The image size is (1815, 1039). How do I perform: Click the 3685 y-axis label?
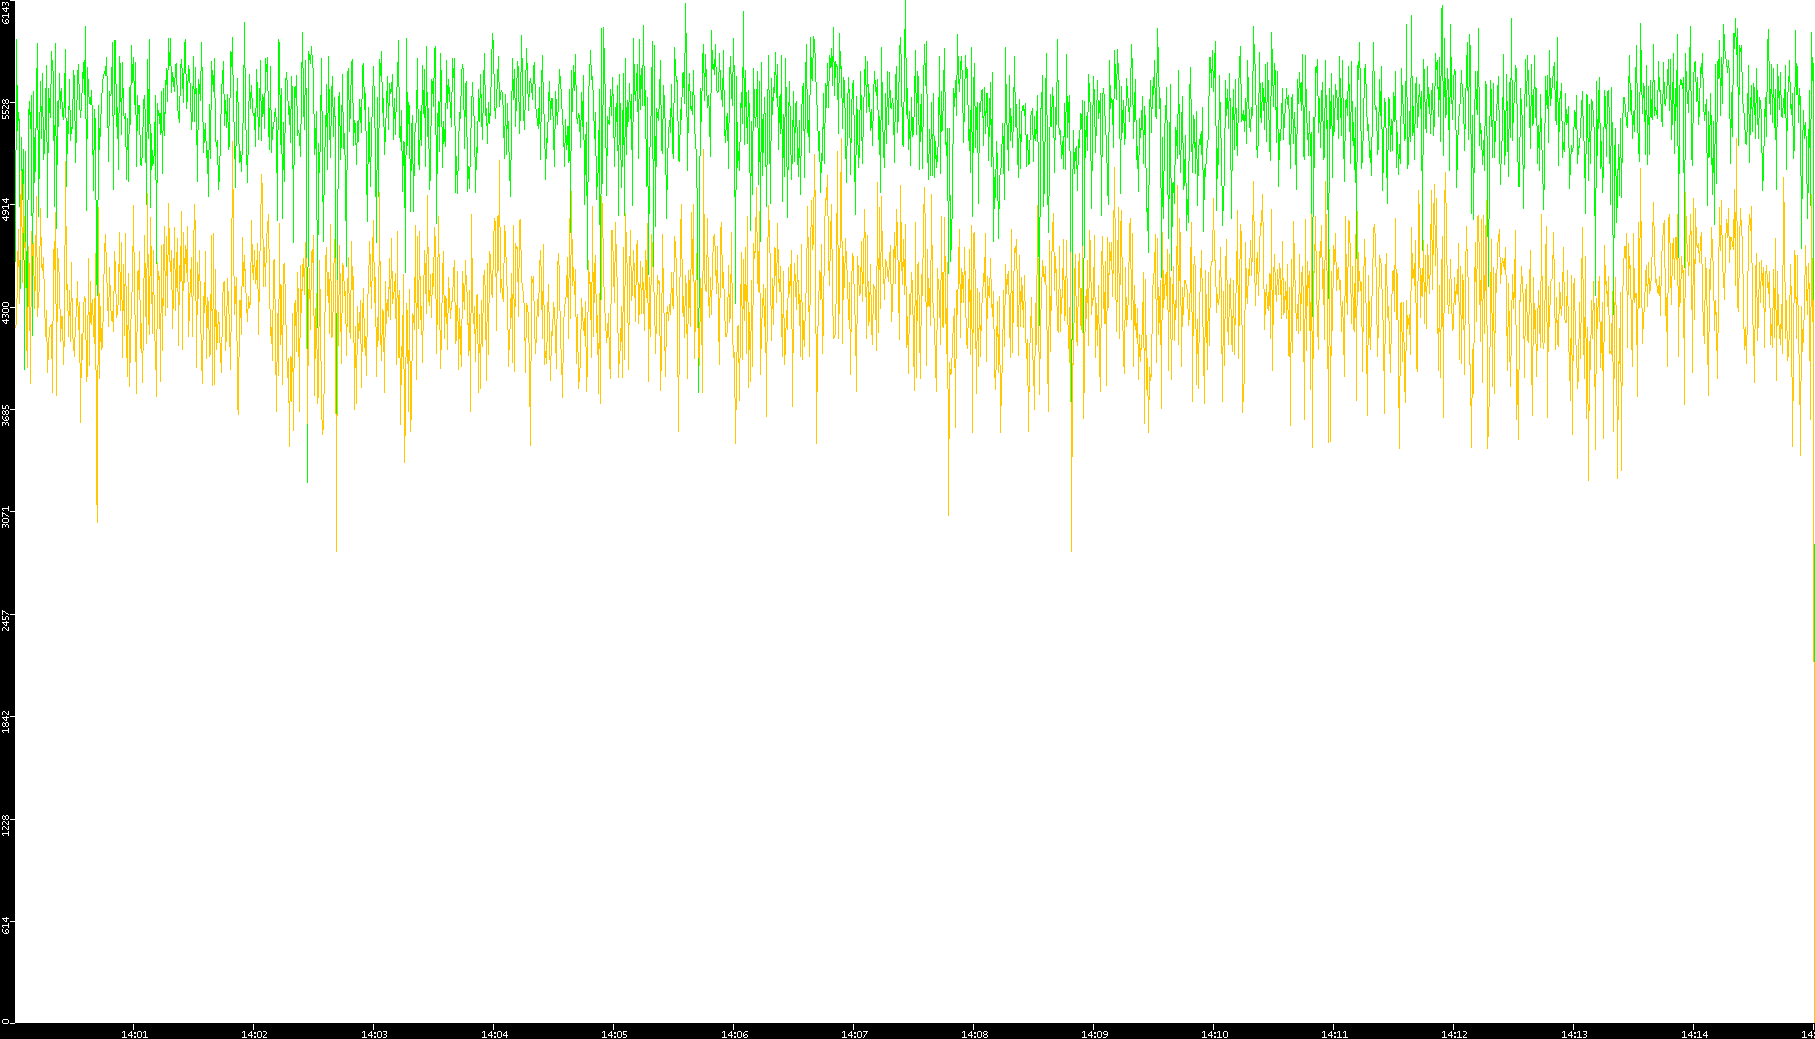pyautogui.click(x=7, y=415)
